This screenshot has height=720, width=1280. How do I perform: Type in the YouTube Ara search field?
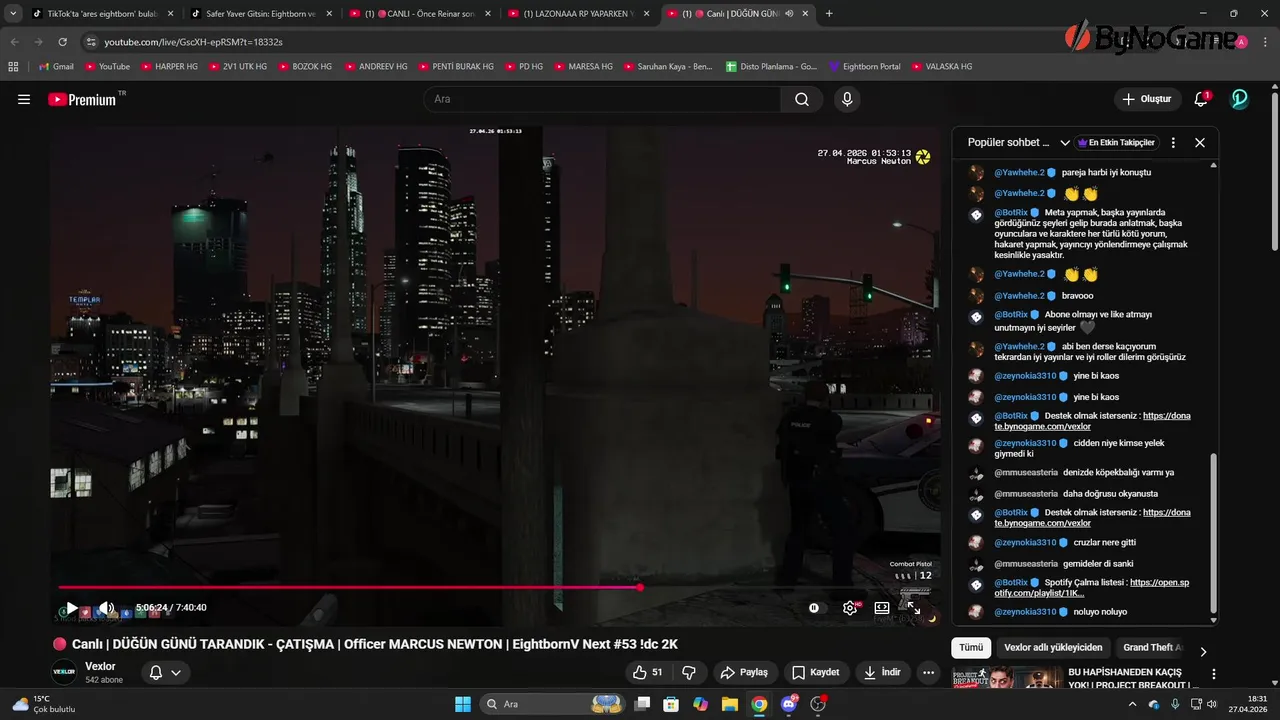pos(602,99)
